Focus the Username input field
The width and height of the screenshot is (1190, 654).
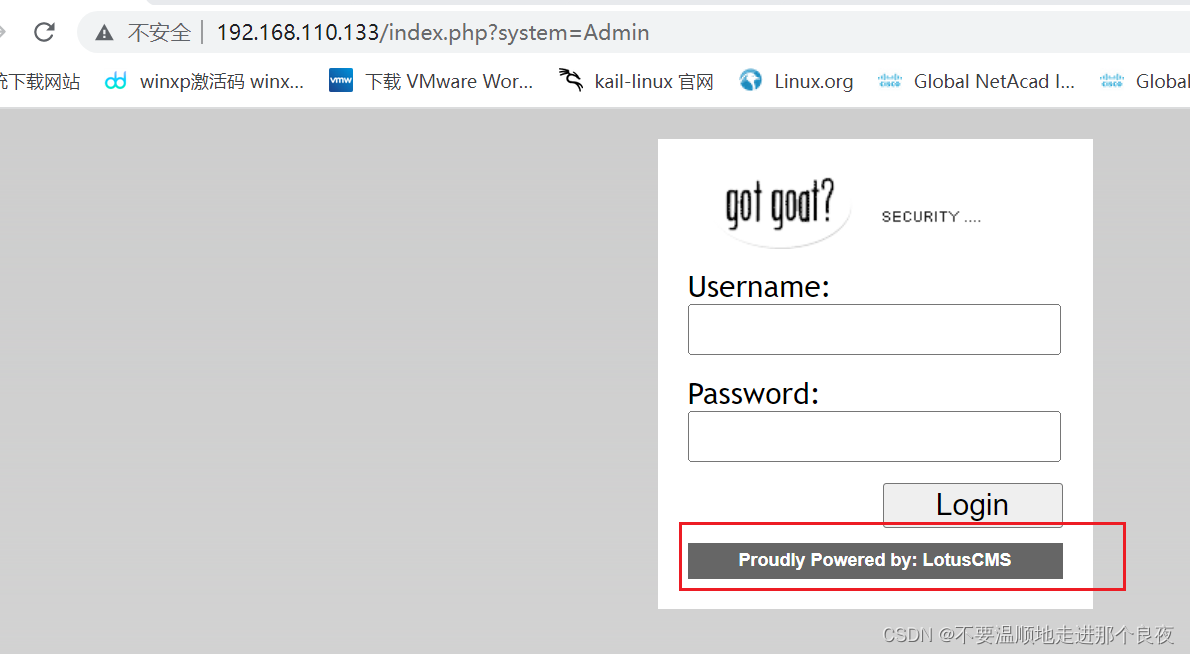(x=874, y=329)
